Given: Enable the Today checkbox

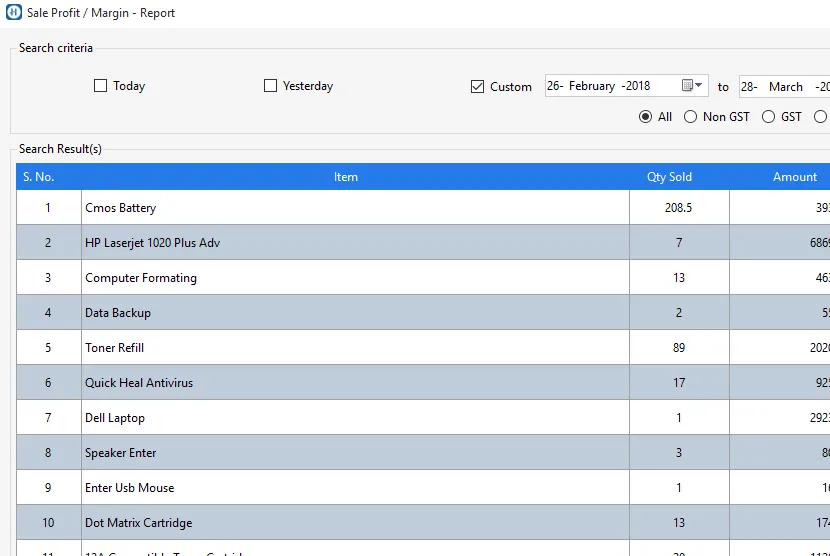Looking at the screenshot, I should point(100,86).
